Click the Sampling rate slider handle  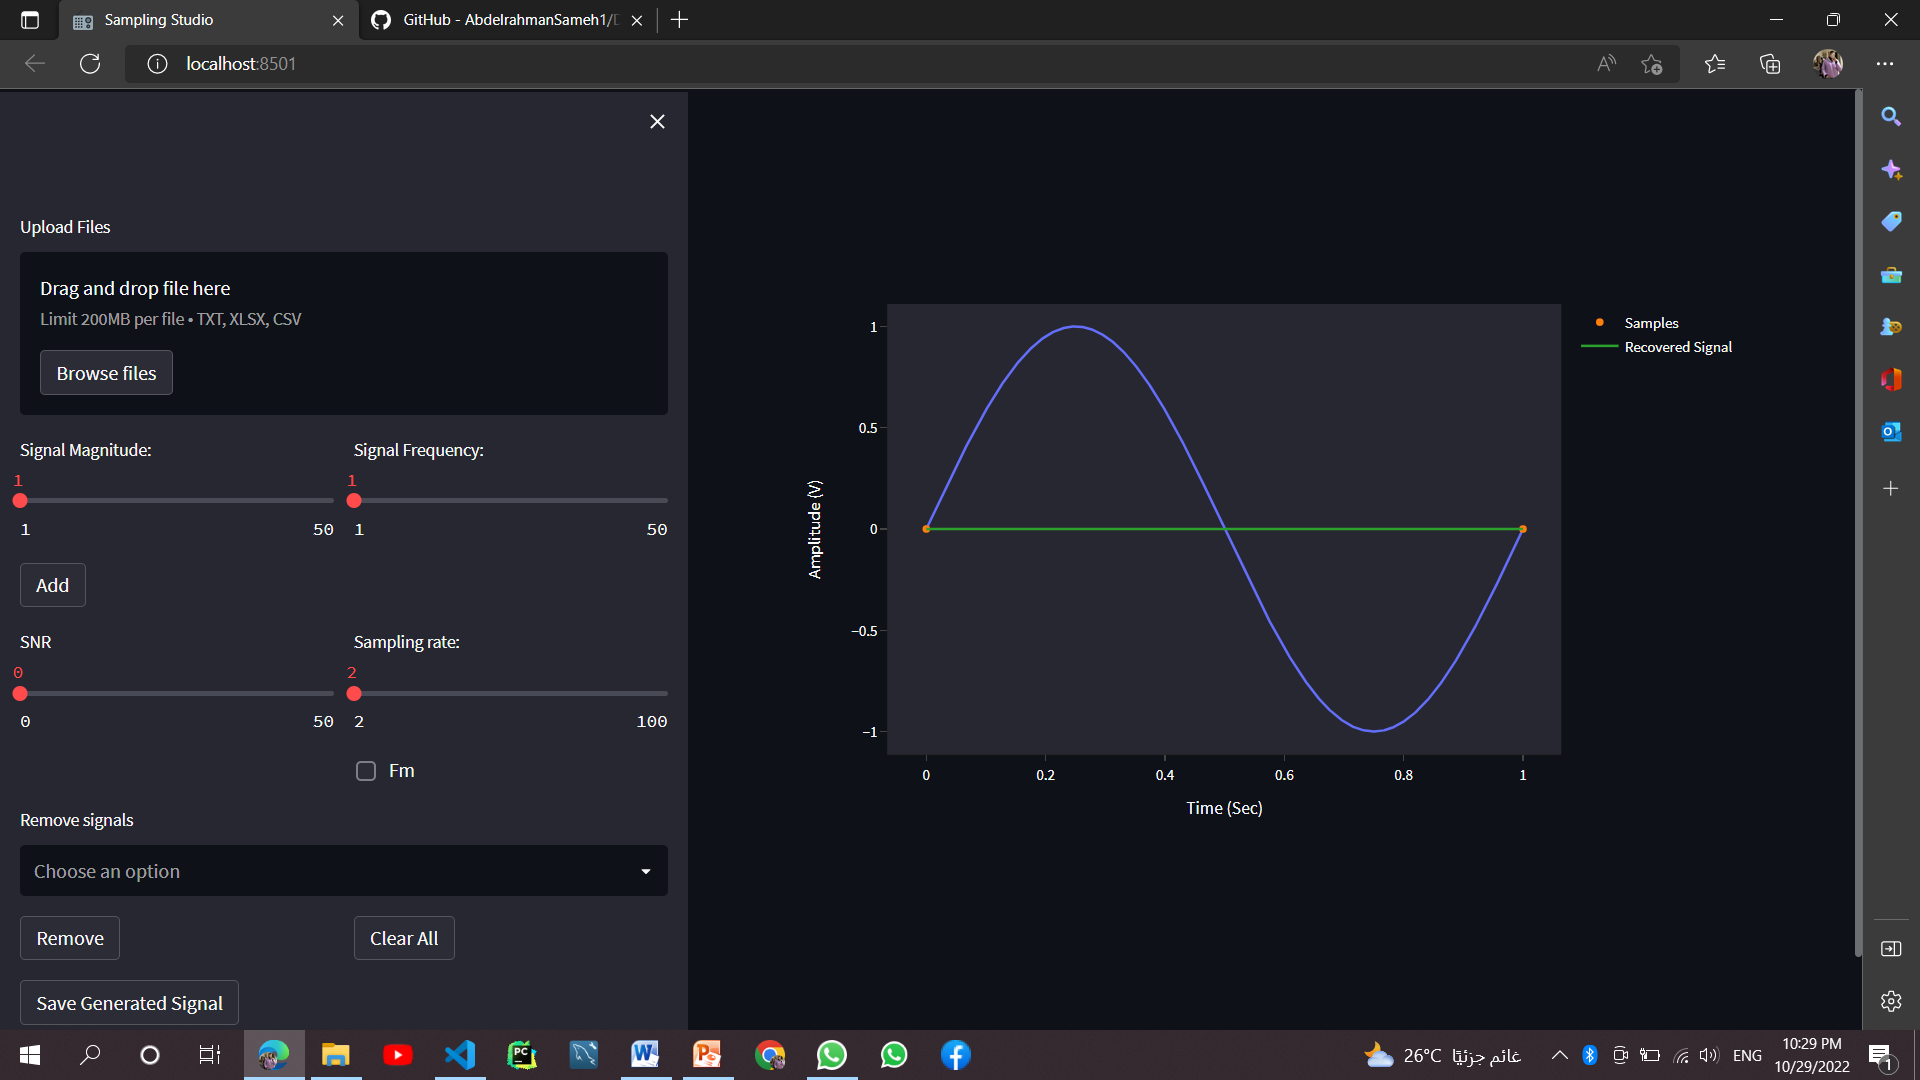354,693
